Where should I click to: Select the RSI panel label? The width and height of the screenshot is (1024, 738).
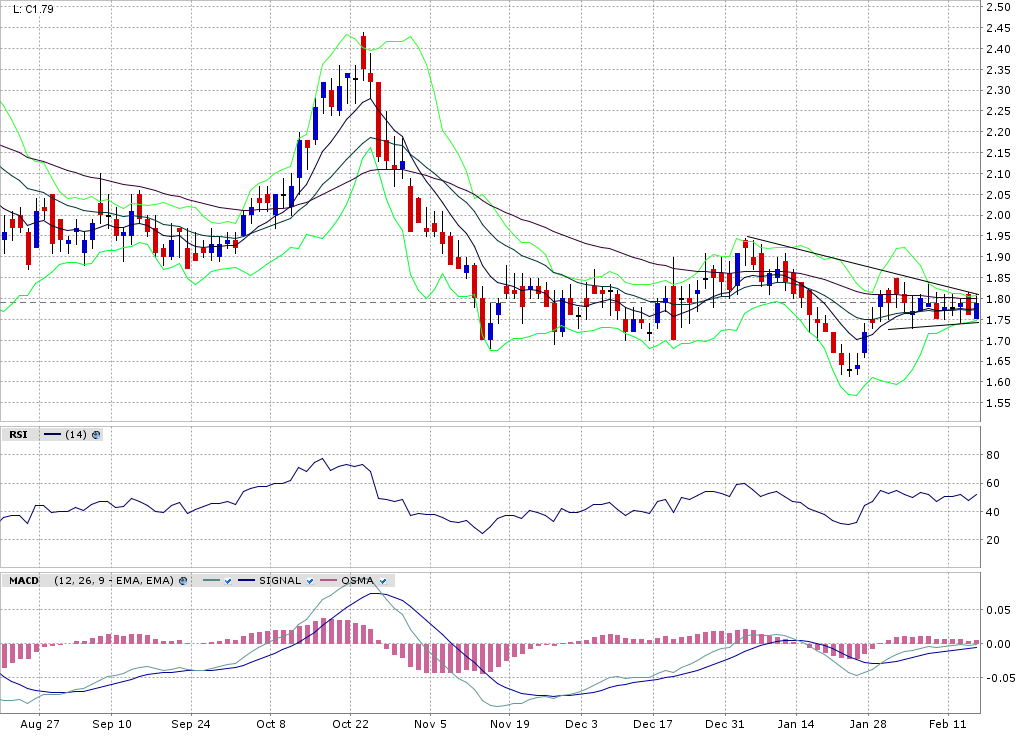pyautogui.click(x=18, y=435)
